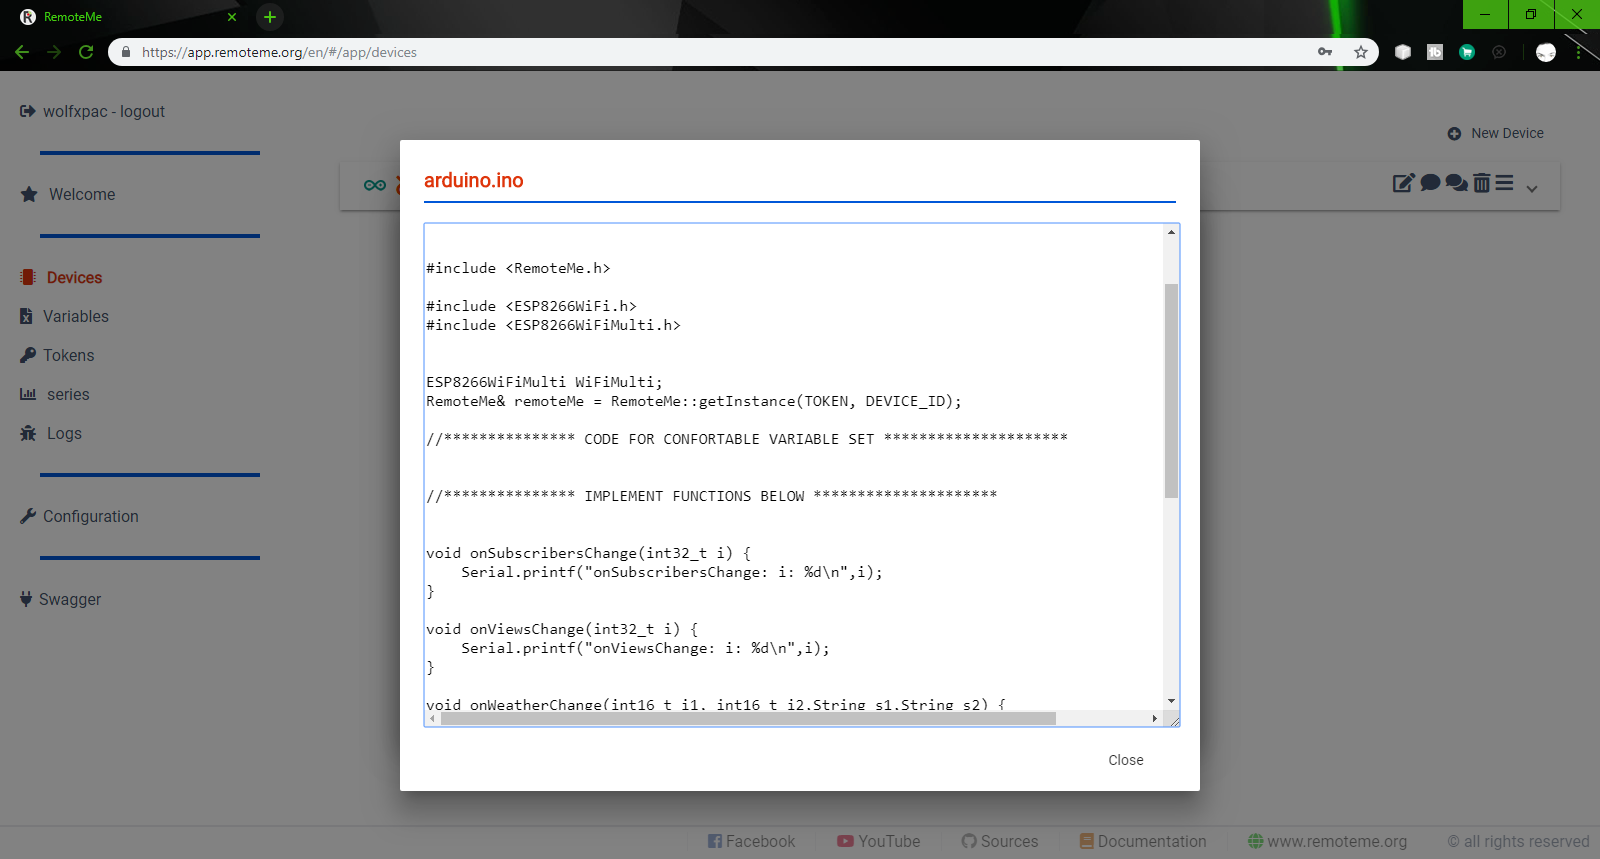Click the 'void onViewsChange' code line

pyautogui.click(x=562, y=629)
